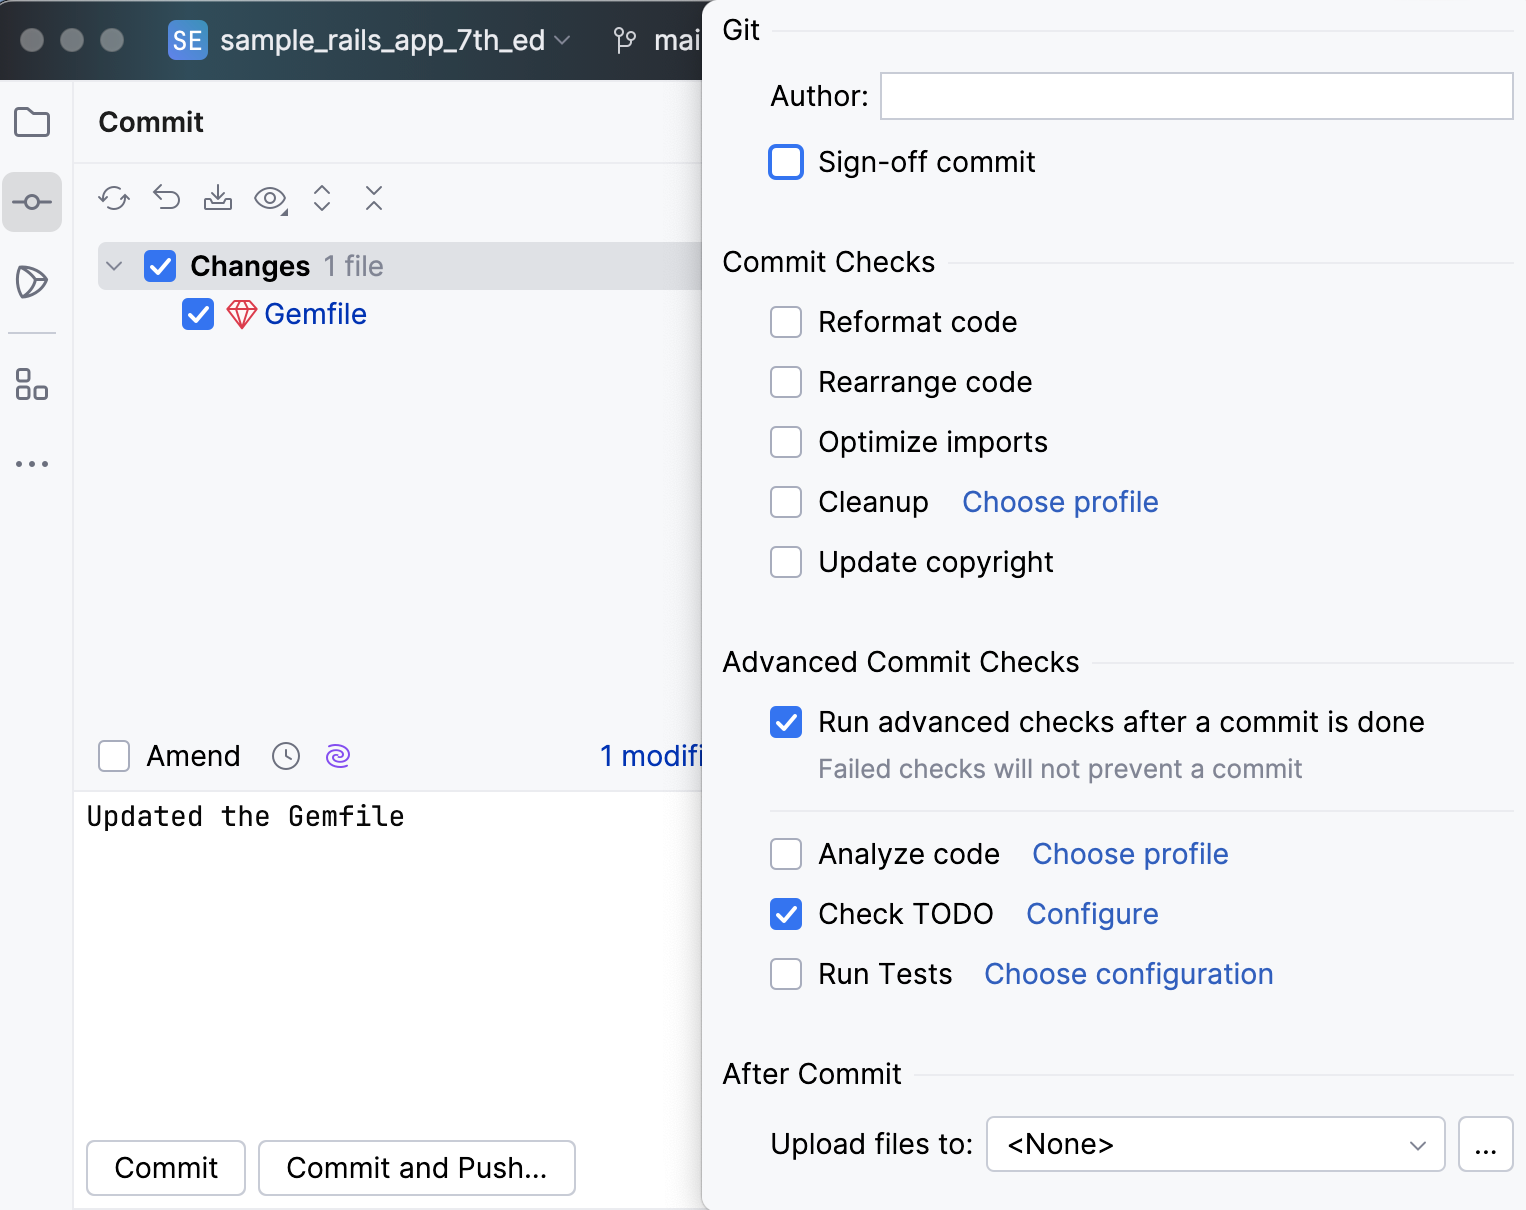
Task: Click the Choose profile link for Cleanup
Action: coord(1059,502)
